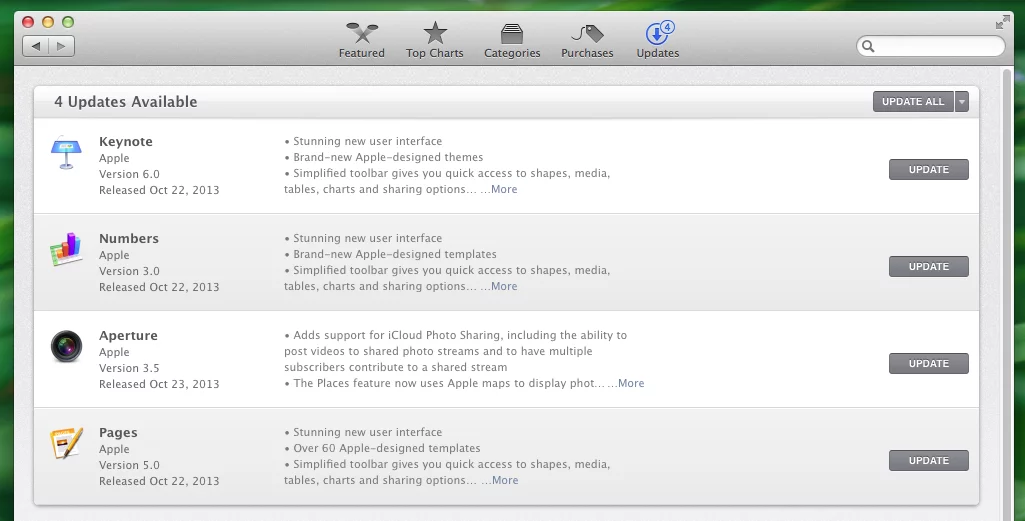This screenshot has height=521, width=1025.
Task: Update the Keynote app
Action: pyautogui.click(x=928, y=169)
